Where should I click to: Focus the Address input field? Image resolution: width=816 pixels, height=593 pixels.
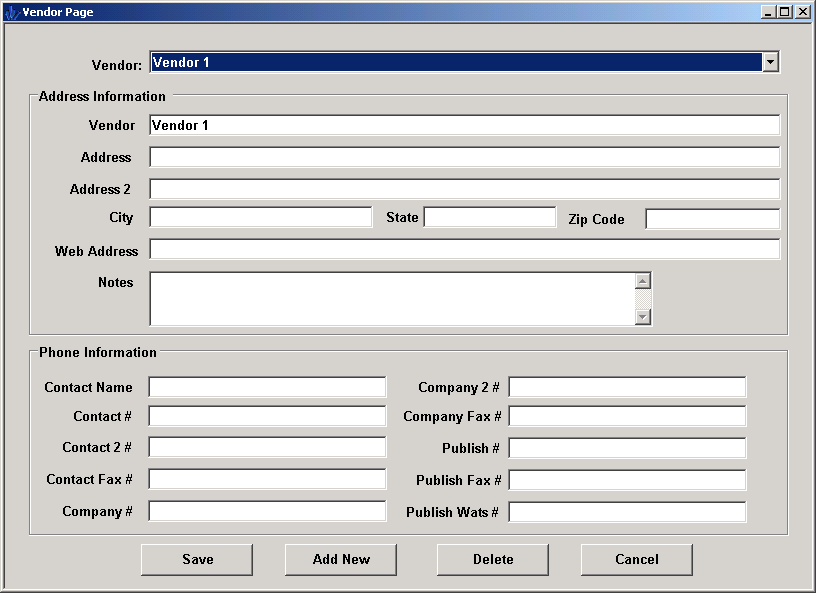[464, 157]
